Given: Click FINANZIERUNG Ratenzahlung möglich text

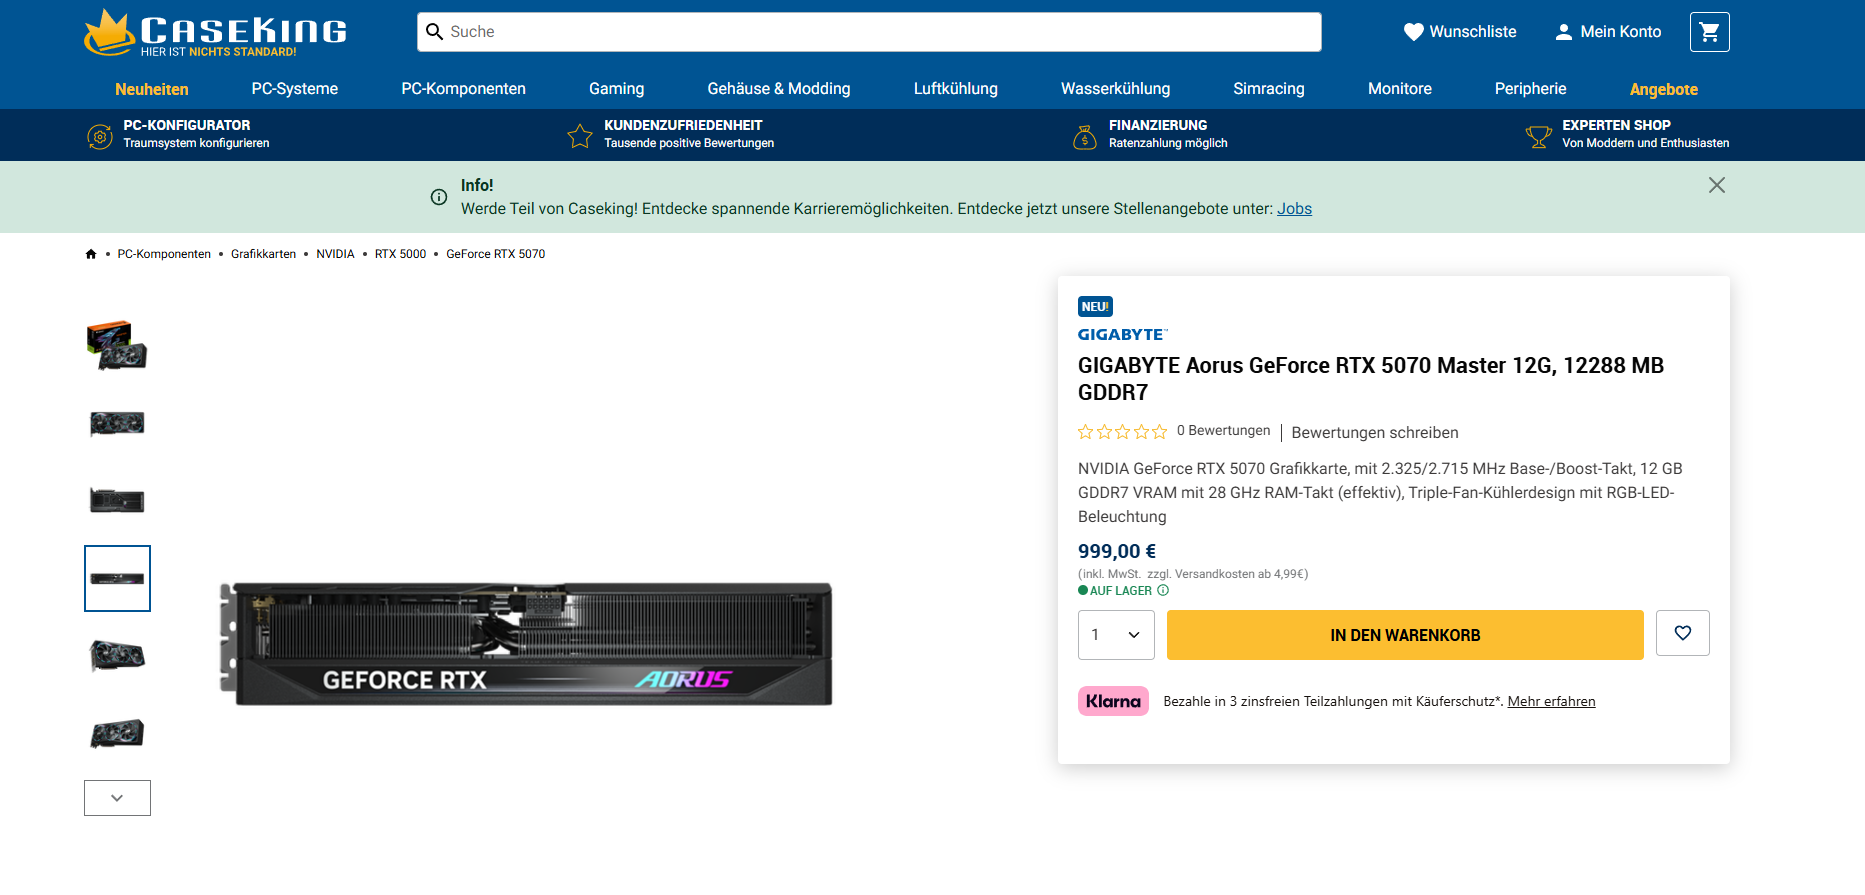Looking at the screenshot, I should coord(1168,134).
